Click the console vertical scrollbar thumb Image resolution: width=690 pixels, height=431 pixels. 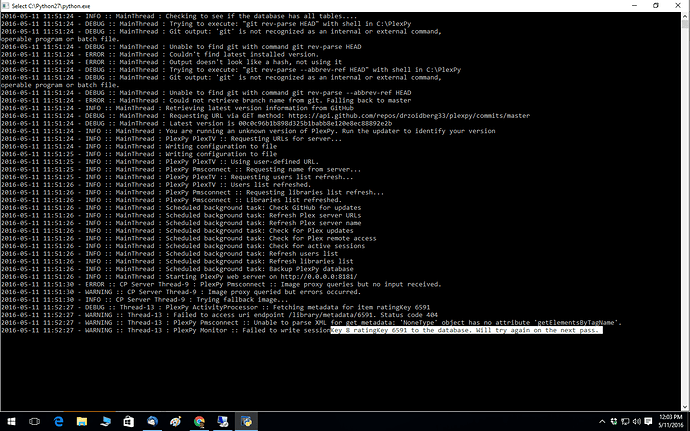coord(685,24)
